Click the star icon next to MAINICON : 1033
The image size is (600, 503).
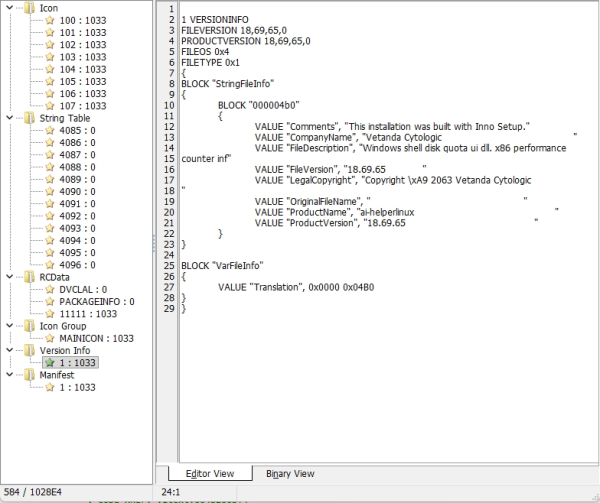coord(50,338)
